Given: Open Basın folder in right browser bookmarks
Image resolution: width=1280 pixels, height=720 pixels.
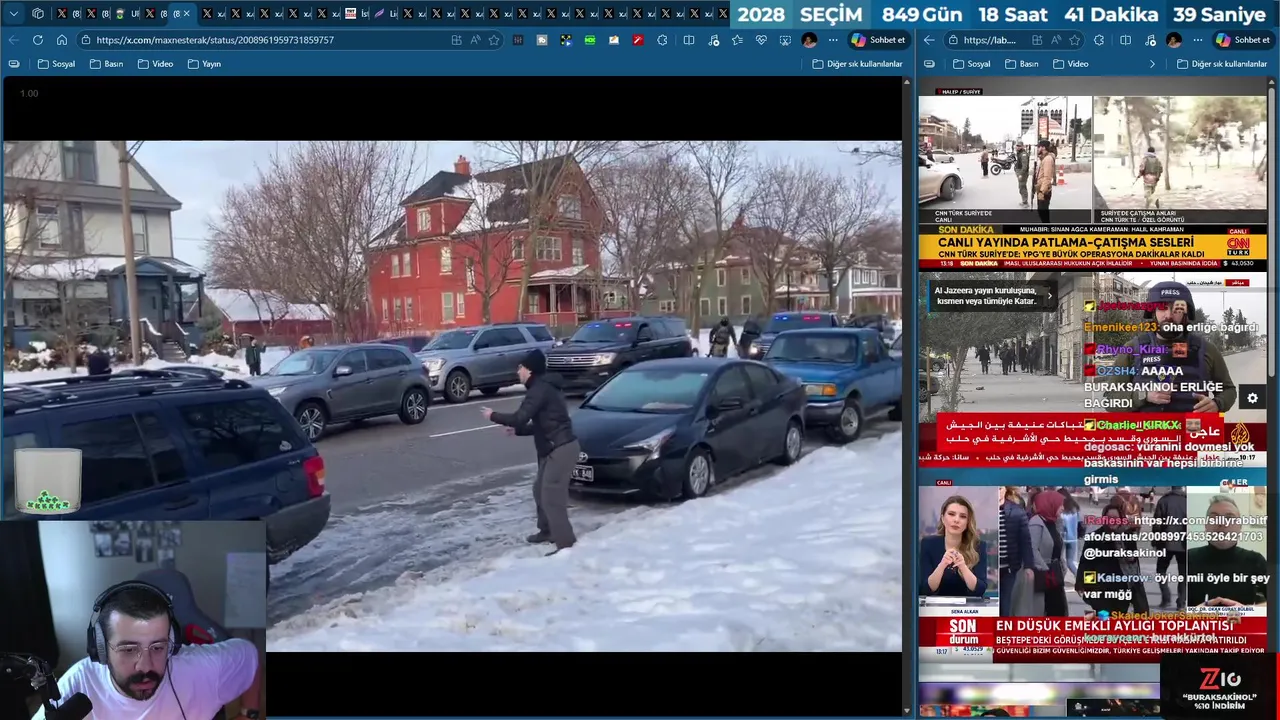Looking at the screenshot, I should [1021, 64].
